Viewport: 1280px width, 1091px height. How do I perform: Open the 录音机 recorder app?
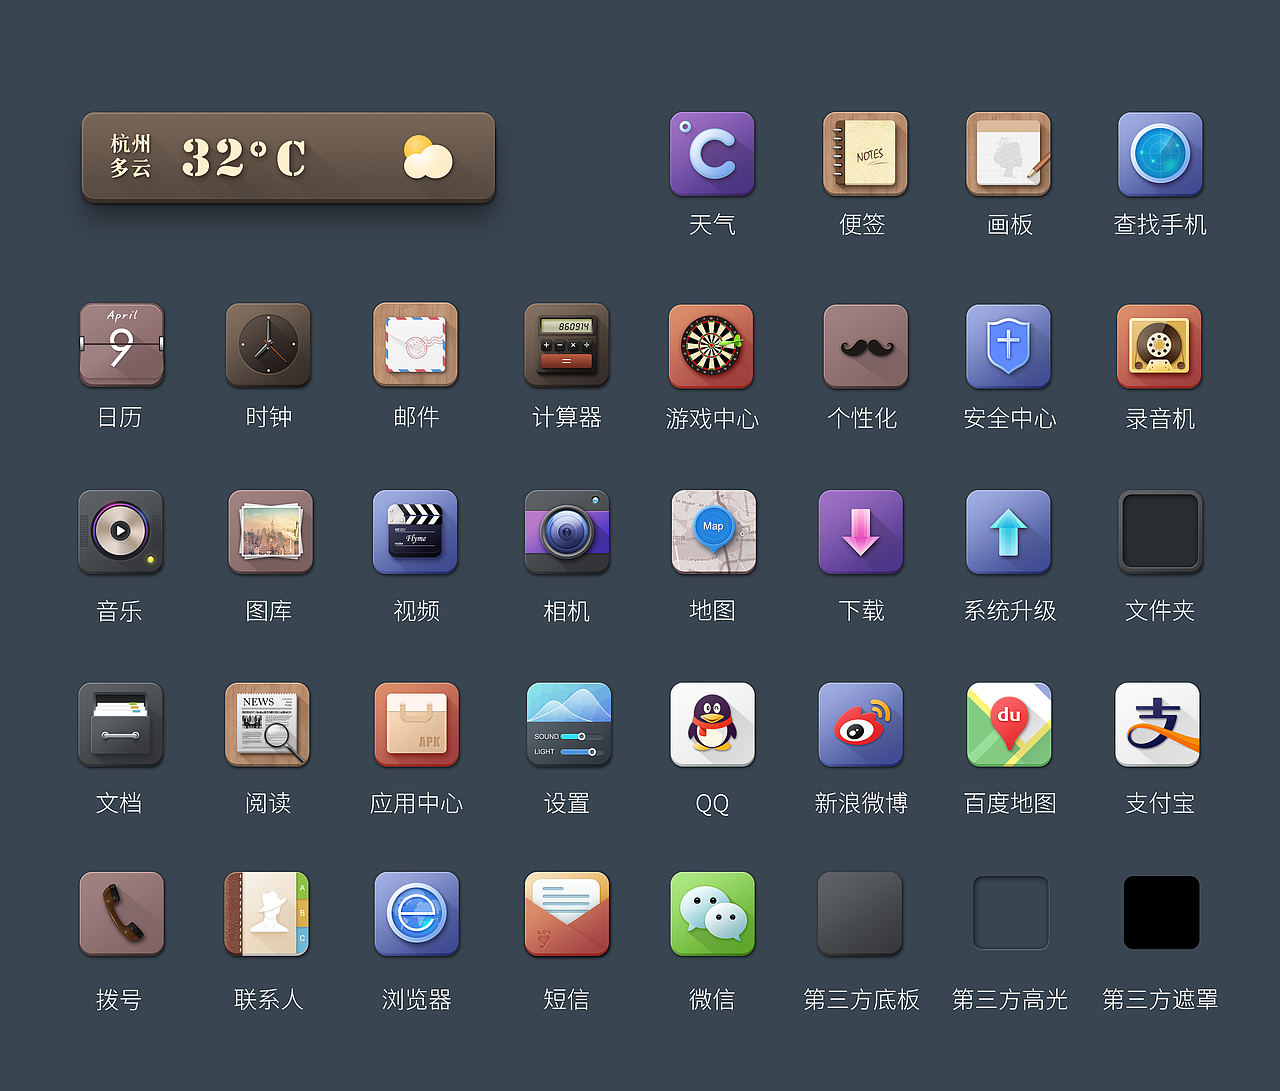(x=1159, y=347)
